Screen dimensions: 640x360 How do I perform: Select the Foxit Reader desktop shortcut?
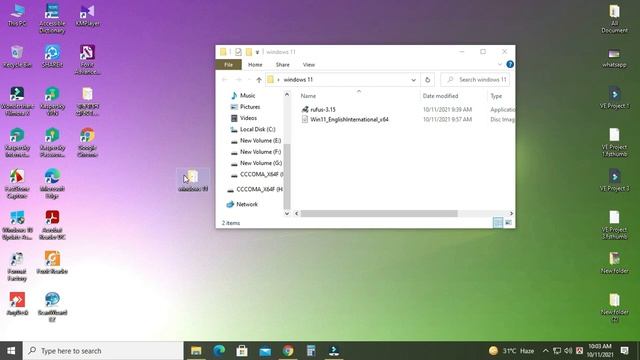52,262
